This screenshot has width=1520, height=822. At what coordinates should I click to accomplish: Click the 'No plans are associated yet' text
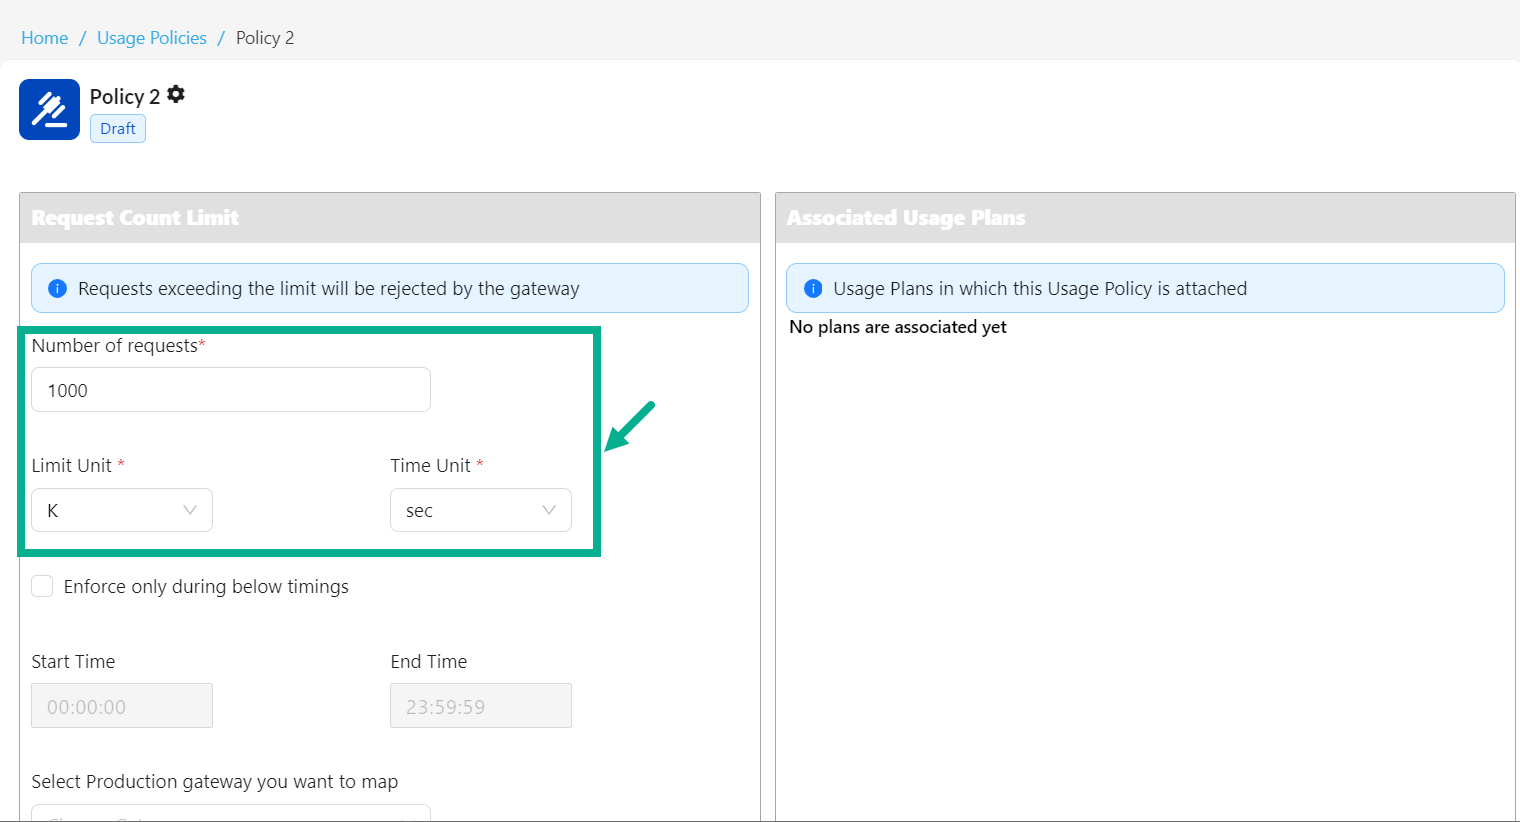tap(897, 327)
